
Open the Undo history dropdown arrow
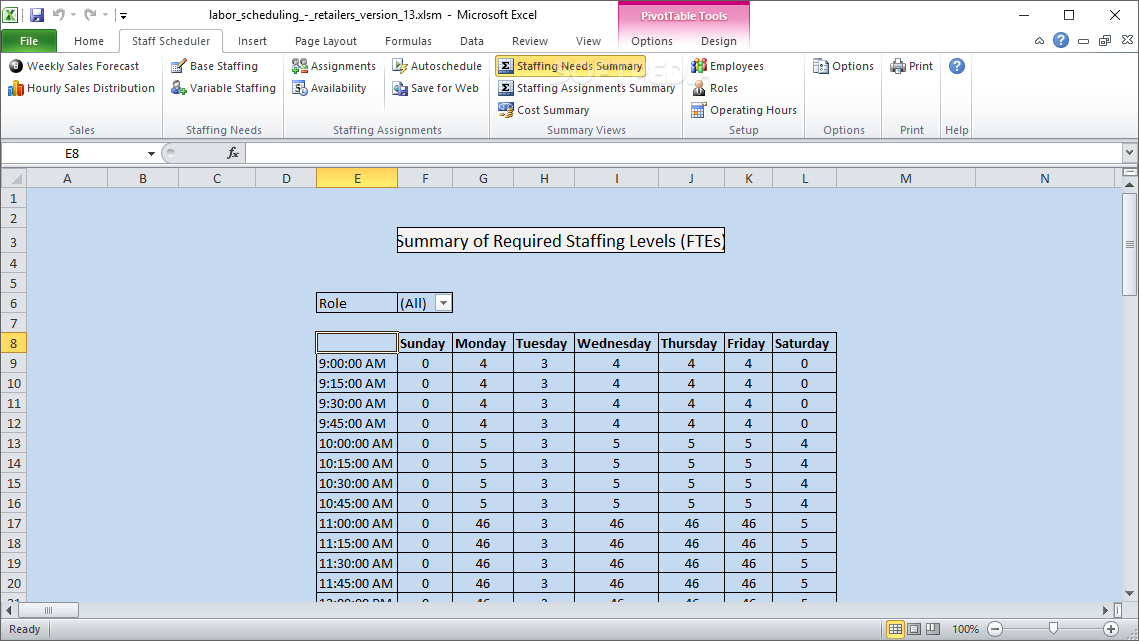pos(73,15)
